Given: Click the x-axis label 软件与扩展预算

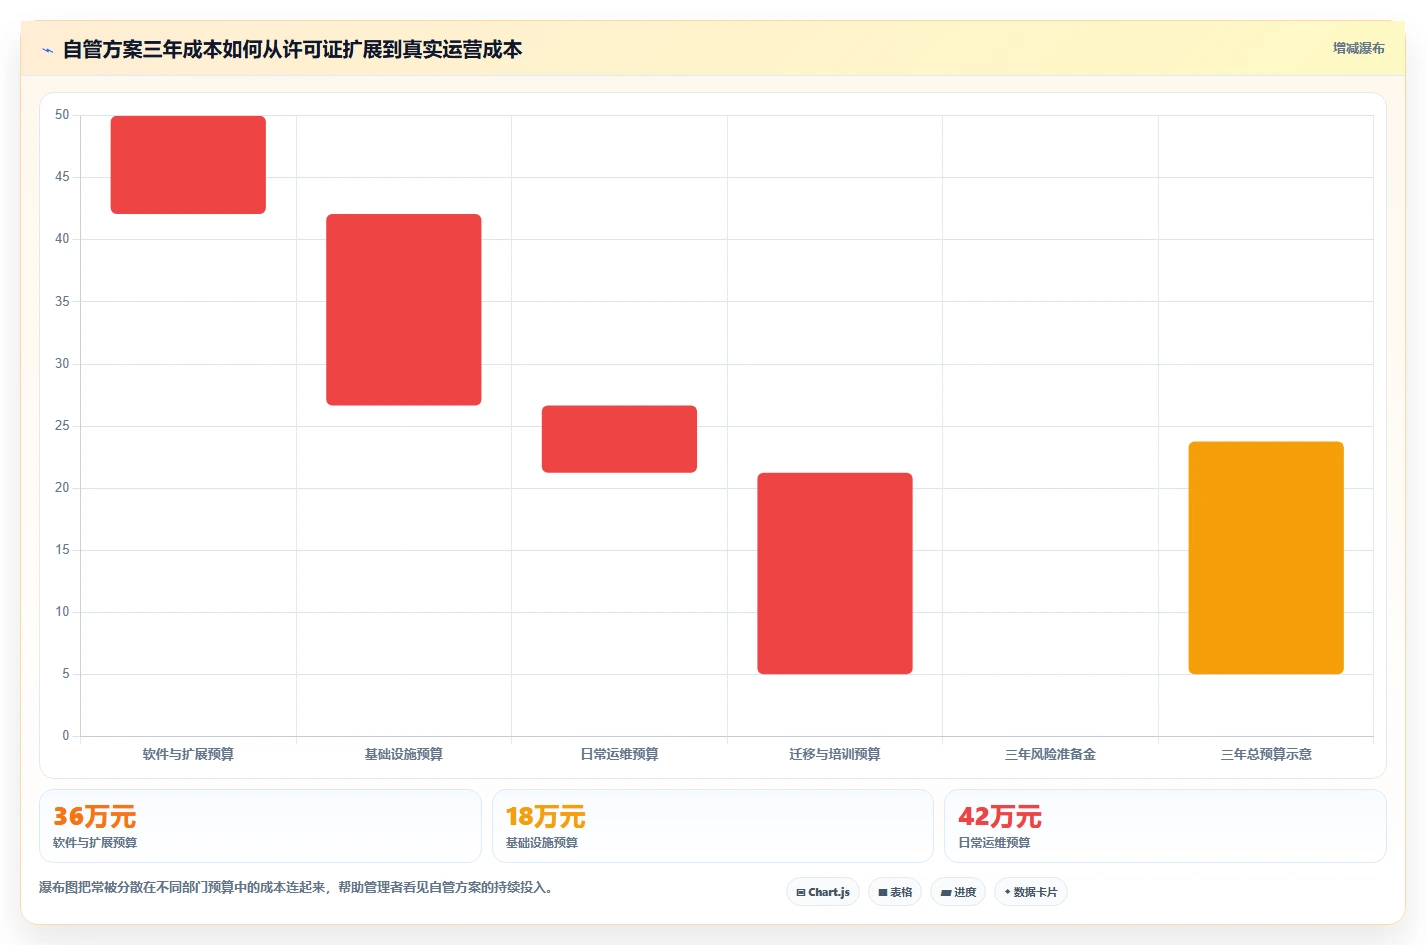Looking at the screenshot, I should click(188, 754).
